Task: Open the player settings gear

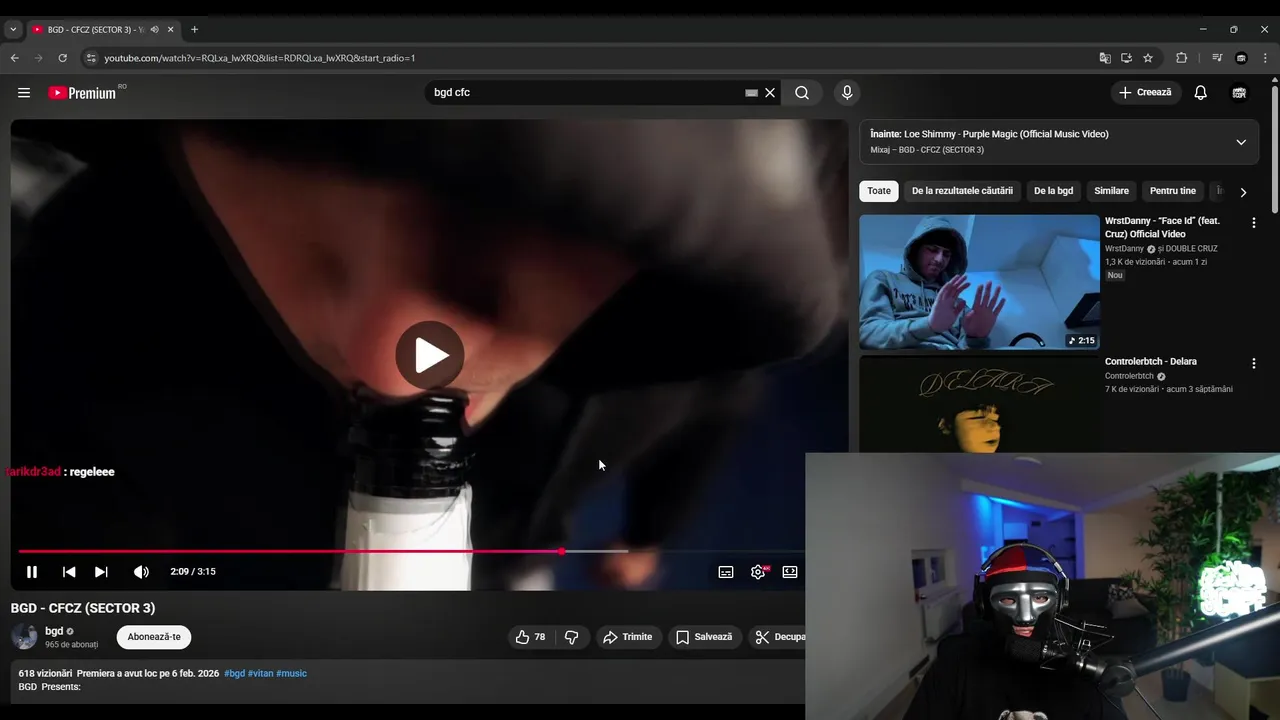Action: click(758, 572)
